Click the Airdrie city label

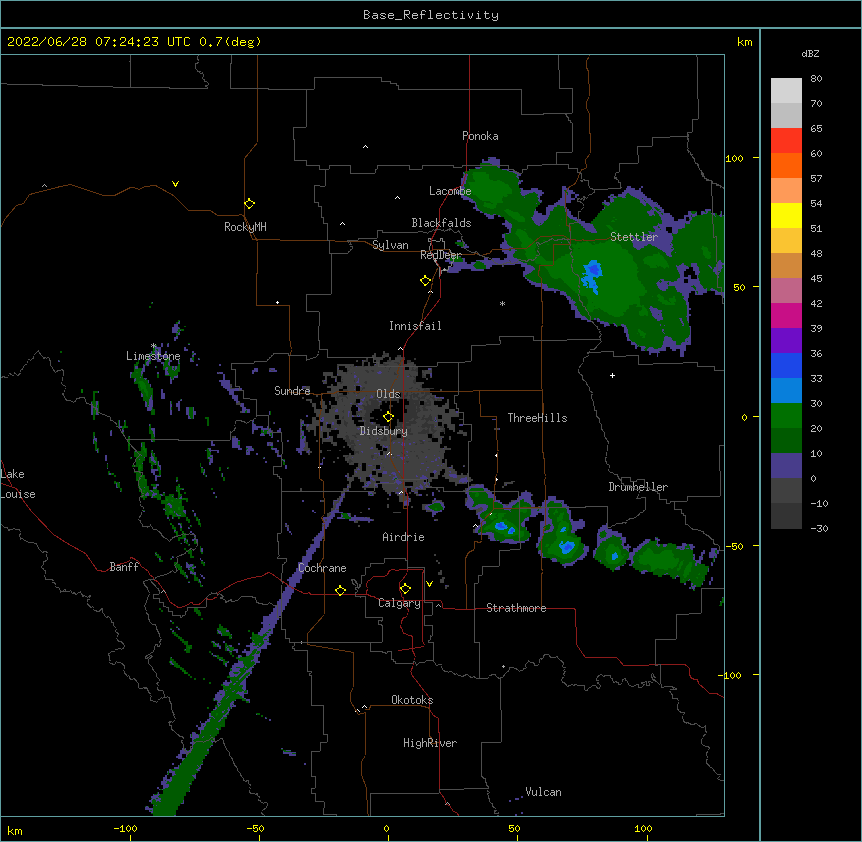[403, 537]
